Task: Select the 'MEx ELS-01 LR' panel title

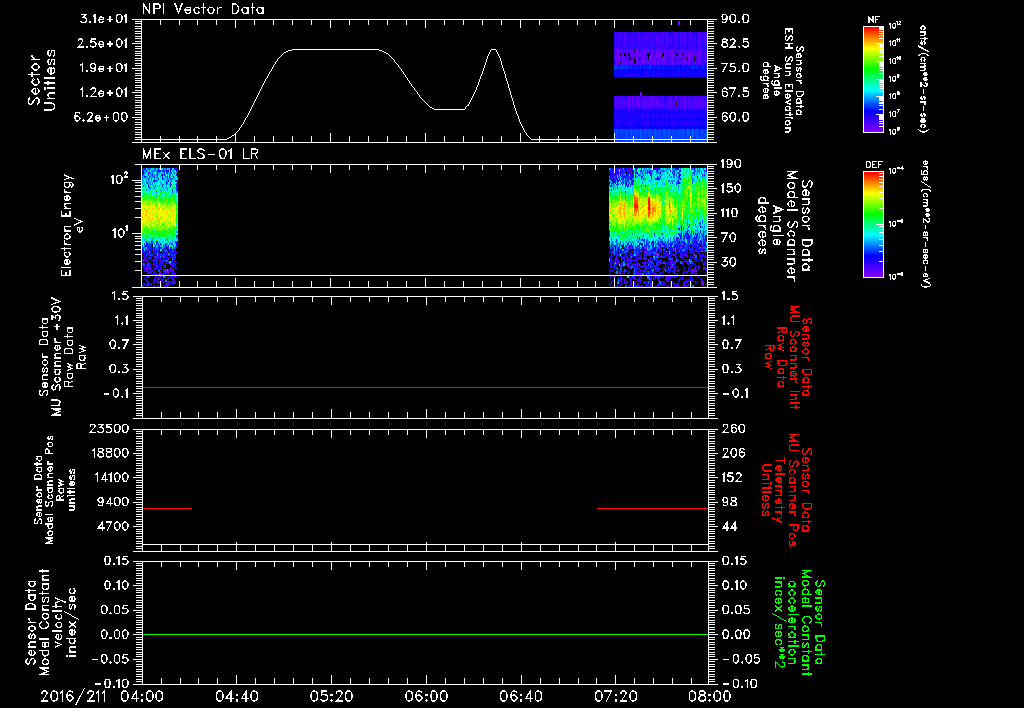Action: [200, 154]
